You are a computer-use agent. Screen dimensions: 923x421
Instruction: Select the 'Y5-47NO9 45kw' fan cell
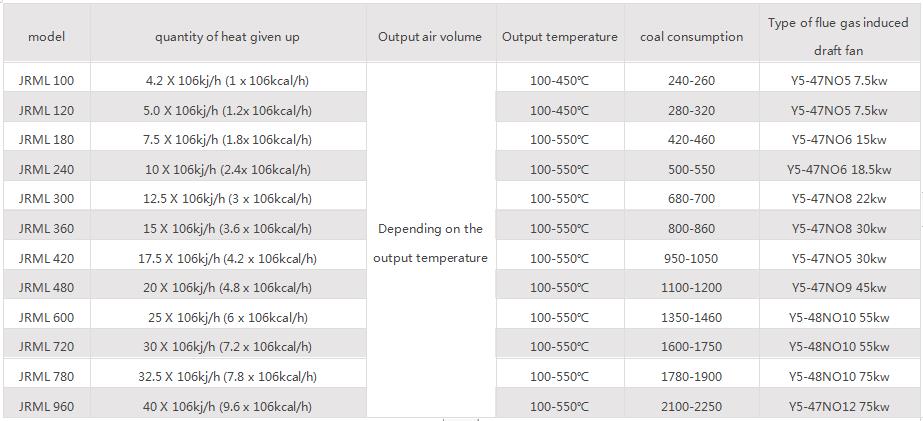point(838,288)
